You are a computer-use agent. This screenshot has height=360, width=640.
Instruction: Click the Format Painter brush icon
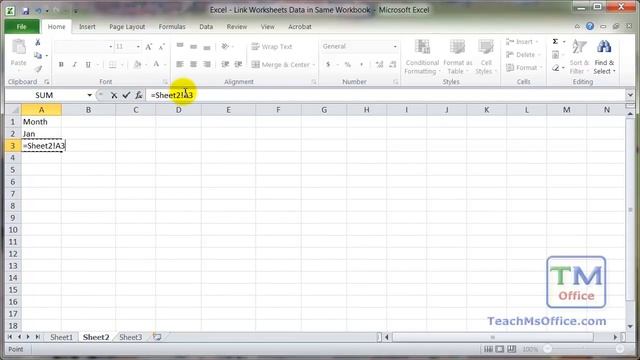point(38,69)
